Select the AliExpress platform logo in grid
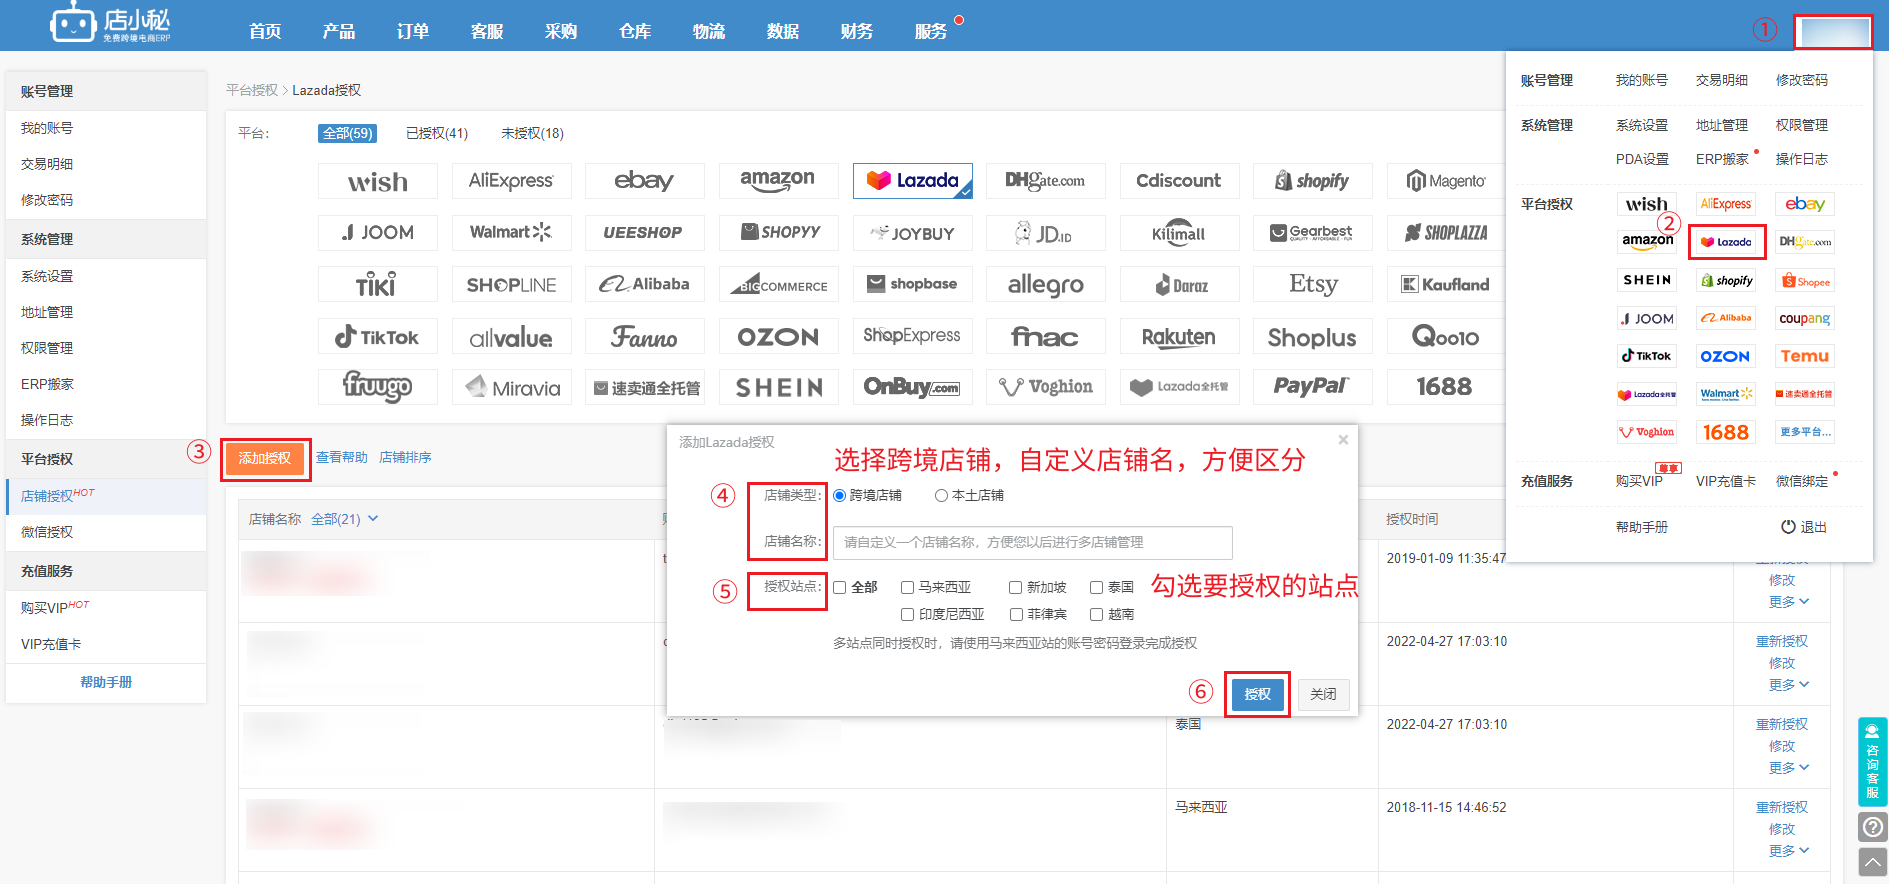The width and height of the screenshot is (1889, 884). click(511, 181)
